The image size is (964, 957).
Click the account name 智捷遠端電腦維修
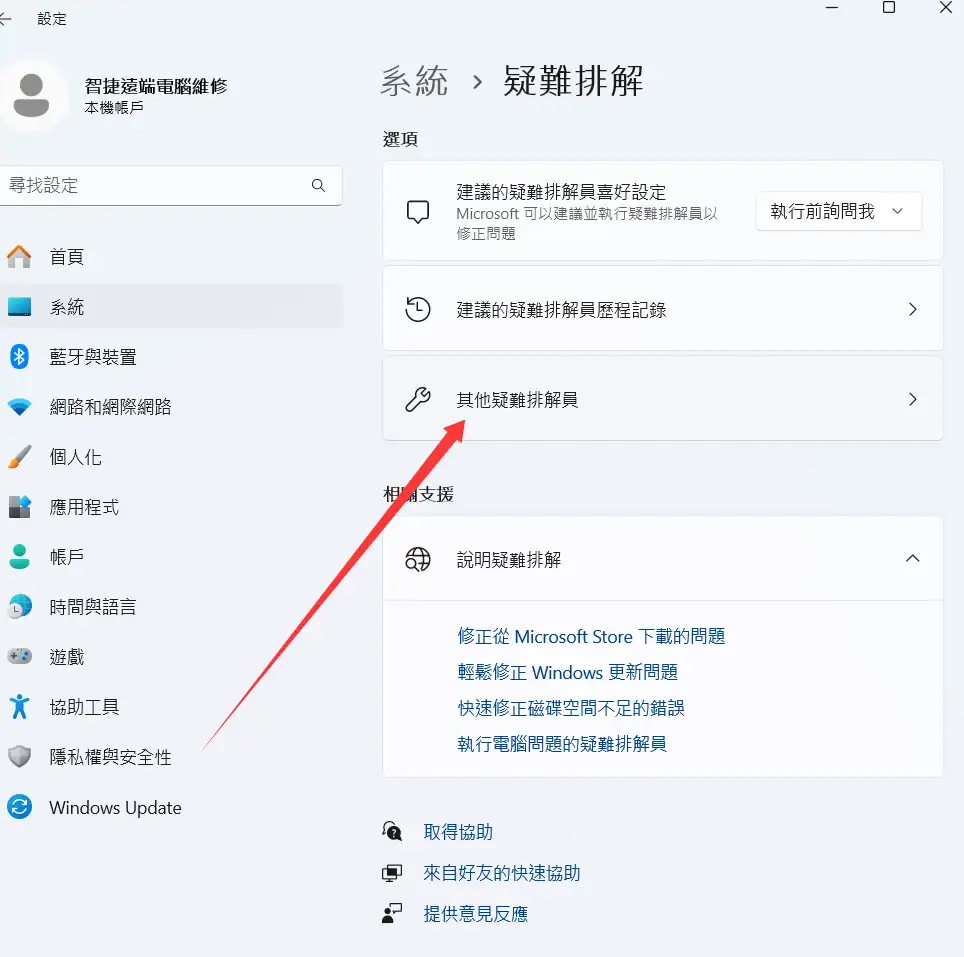point(156,86)
